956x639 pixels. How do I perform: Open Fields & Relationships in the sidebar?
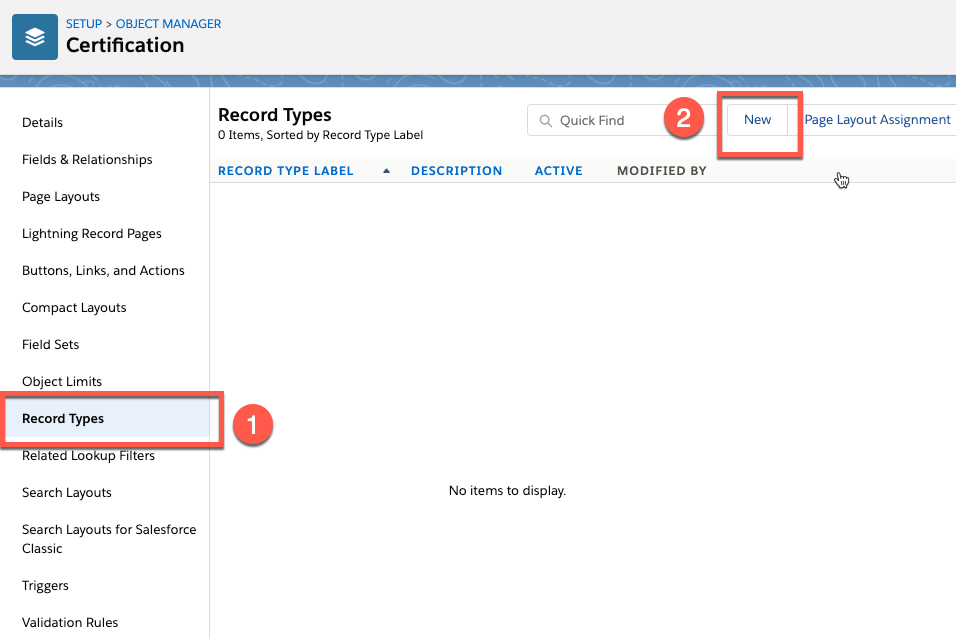click(x=87, y=159)
